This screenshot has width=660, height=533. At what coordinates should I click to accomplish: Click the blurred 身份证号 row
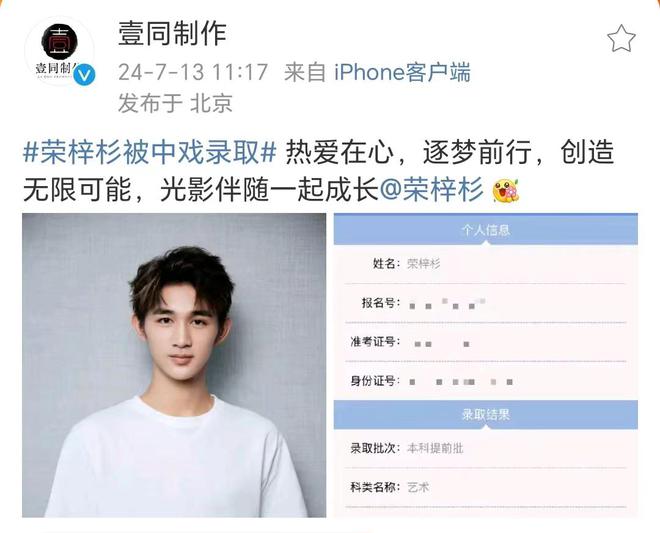click(x=486, y=381)
